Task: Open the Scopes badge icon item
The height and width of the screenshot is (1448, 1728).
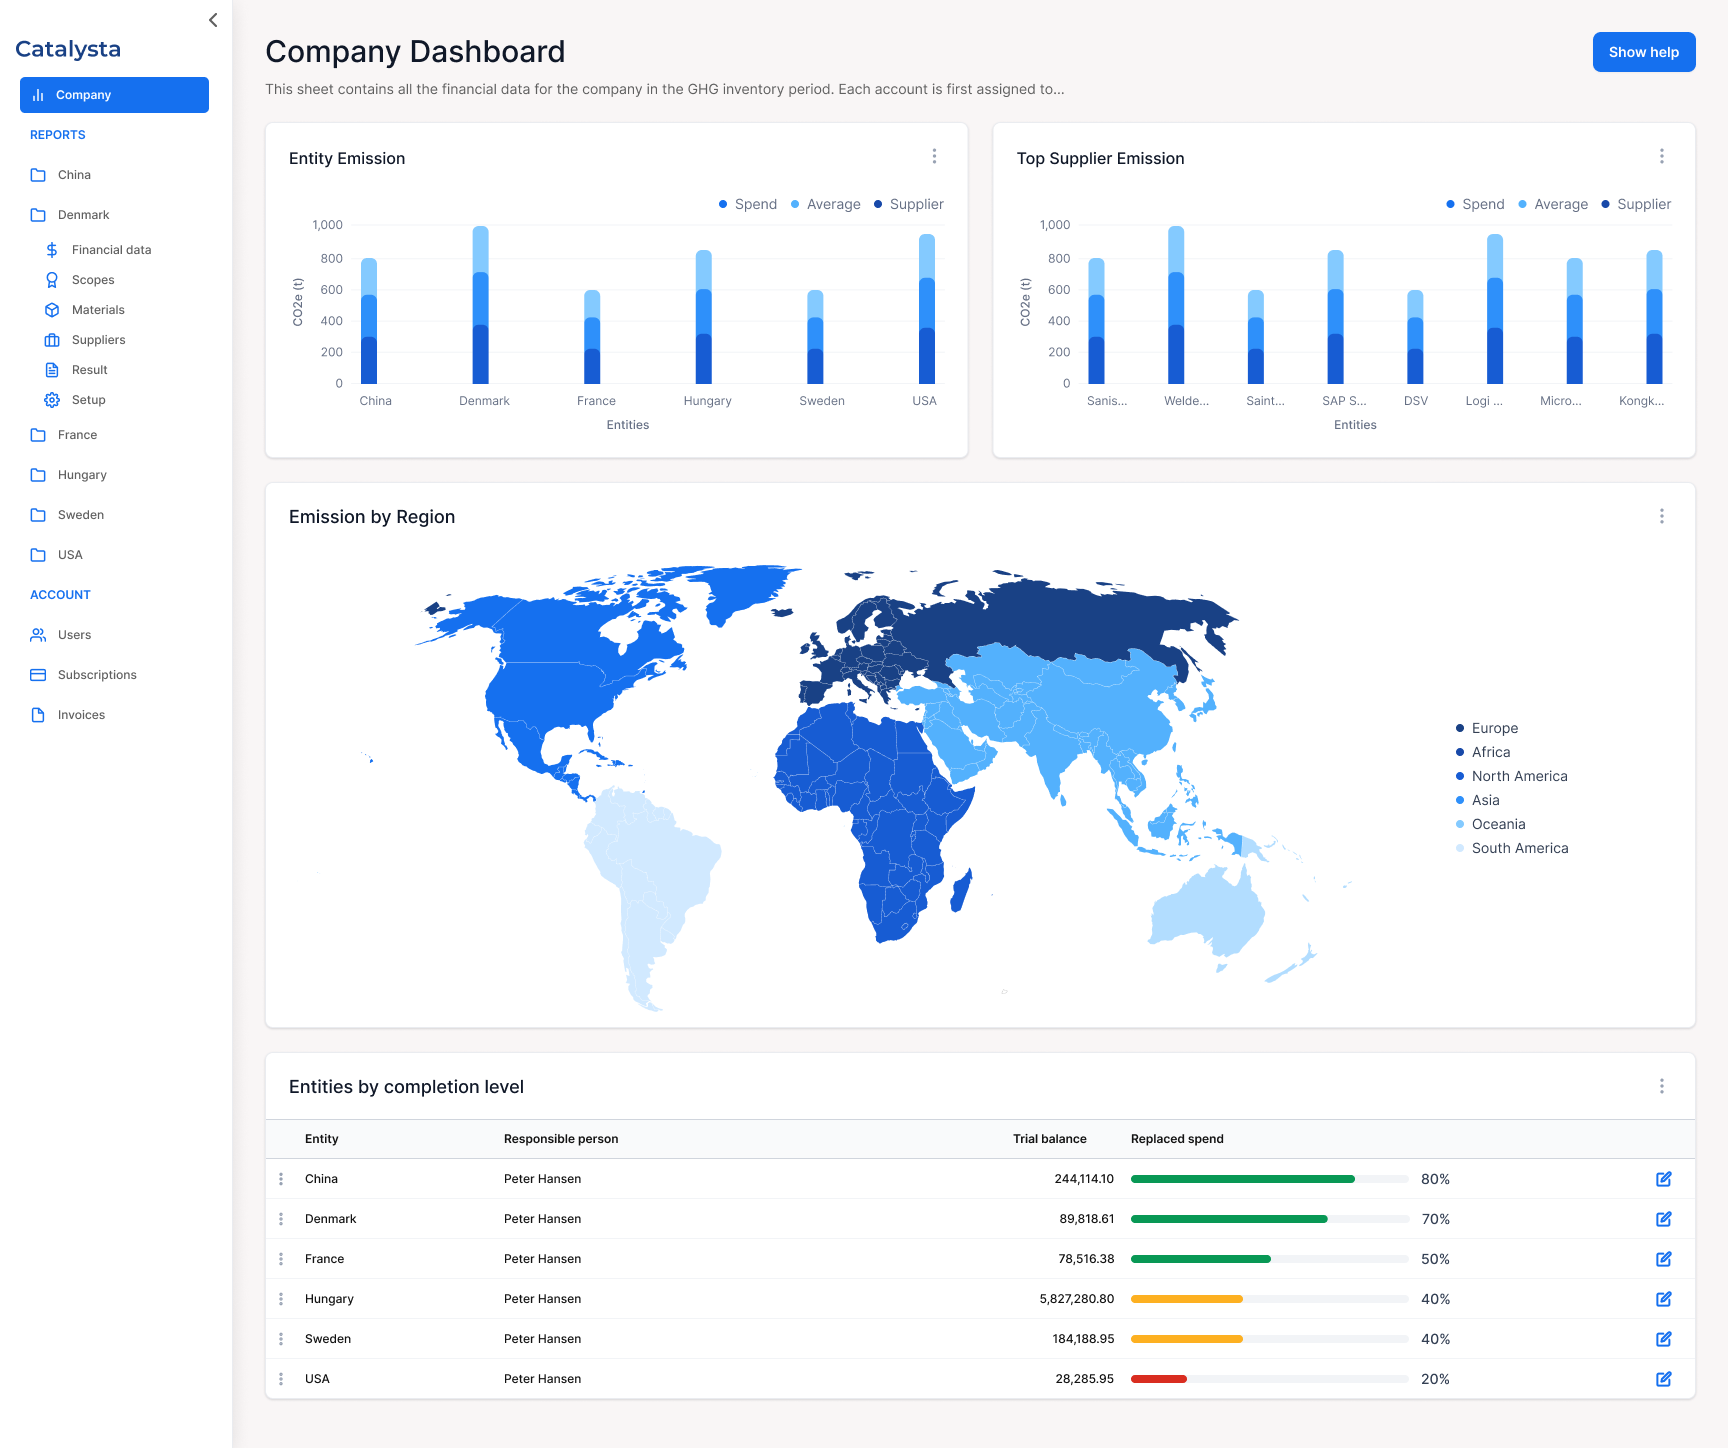Action: (x=52, y=280)
